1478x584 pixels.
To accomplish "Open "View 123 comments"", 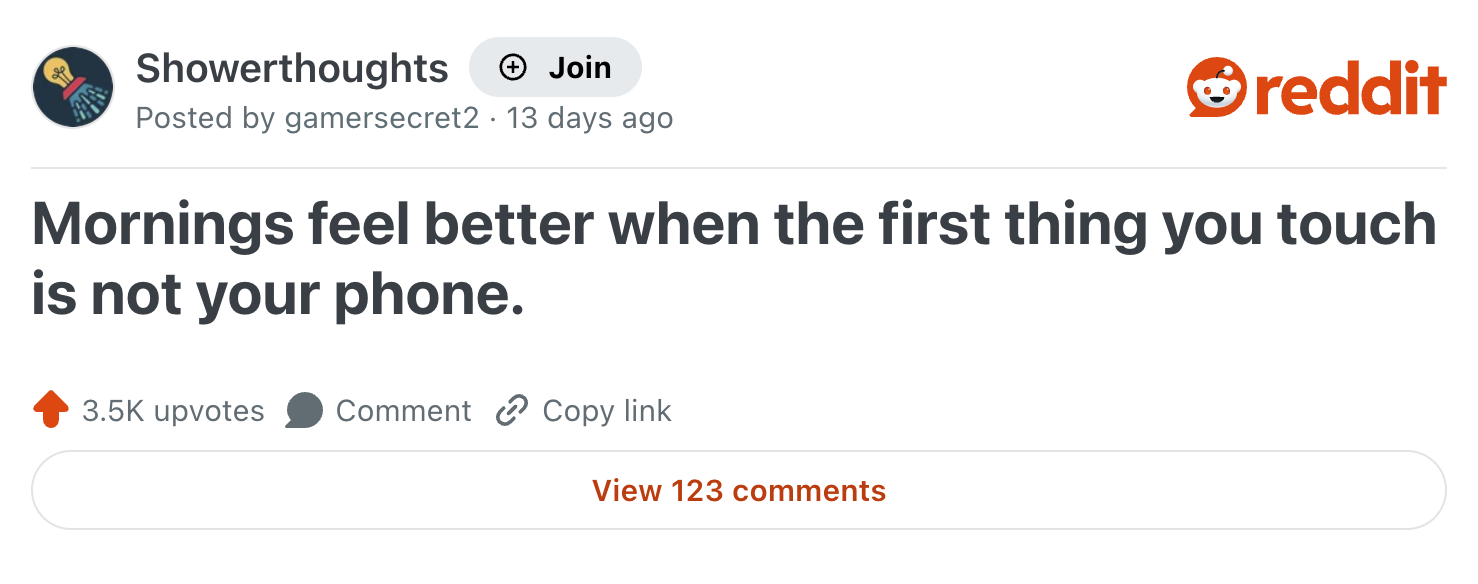I will pyautogui.click(x=739, y=491).
